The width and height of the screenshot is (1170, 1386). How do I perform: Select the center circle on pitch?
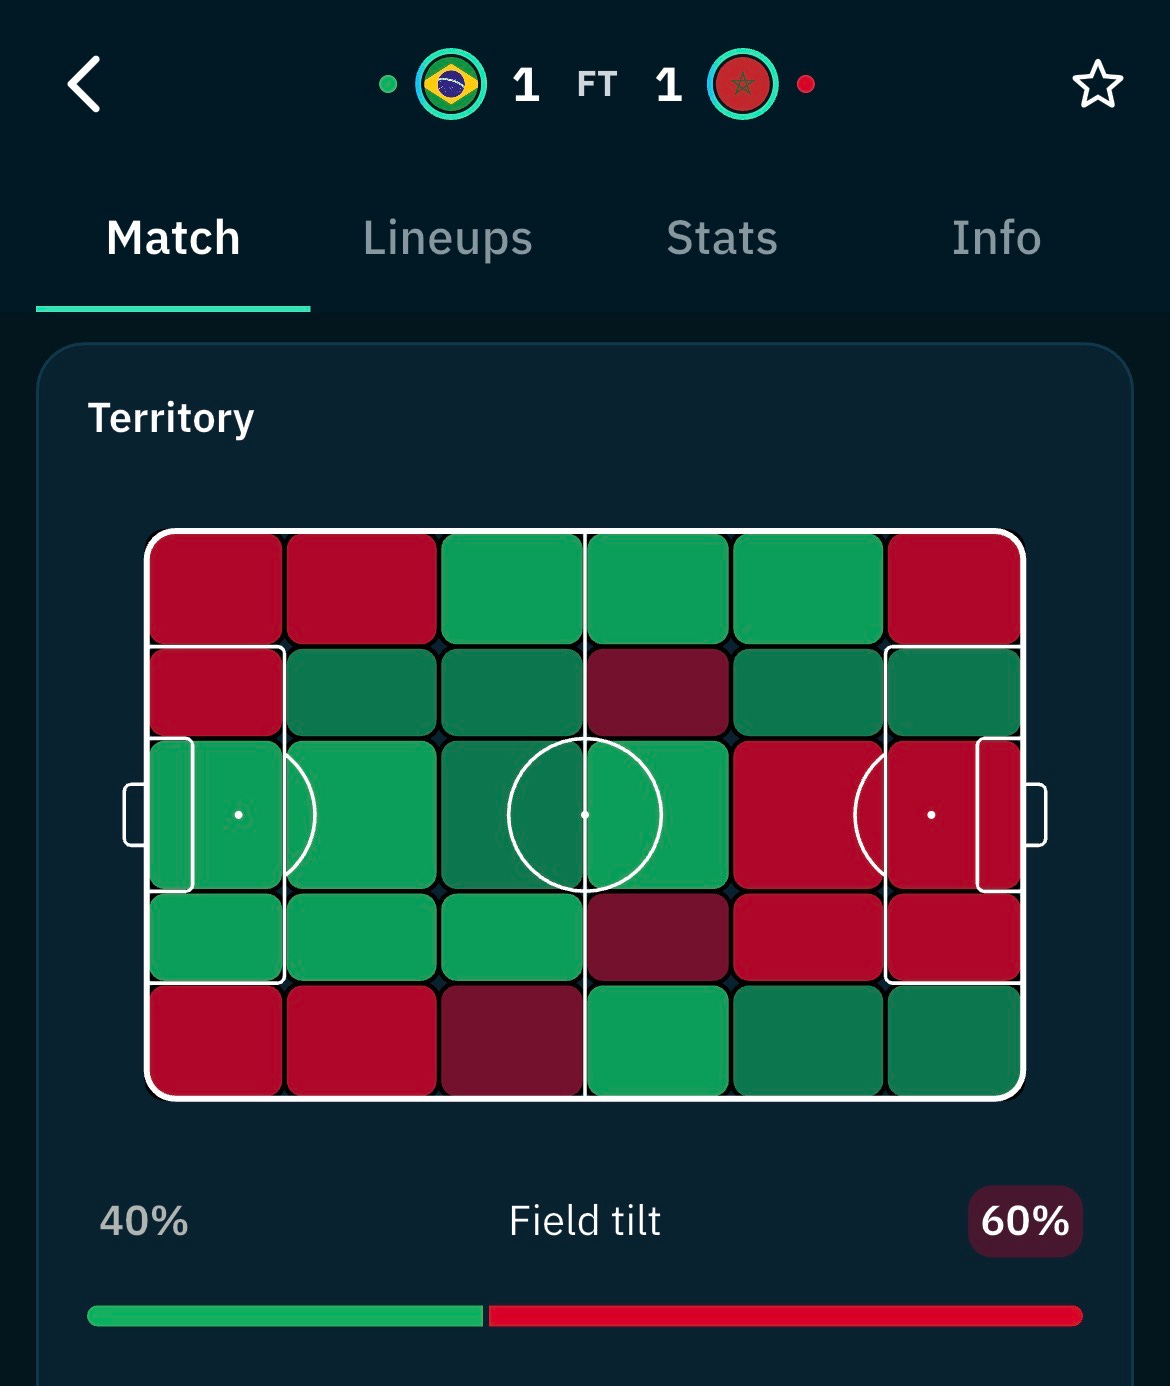point(585,814)
